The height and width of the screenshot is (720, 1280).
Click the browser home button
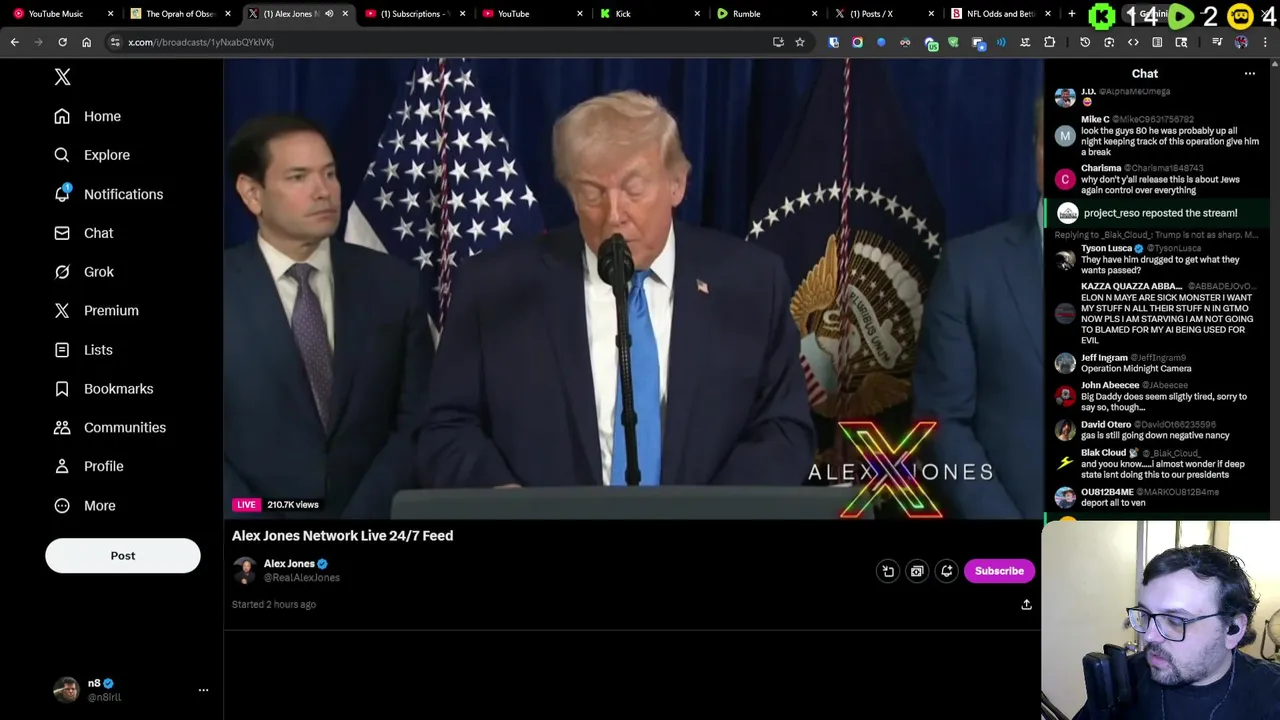(86, 42)
